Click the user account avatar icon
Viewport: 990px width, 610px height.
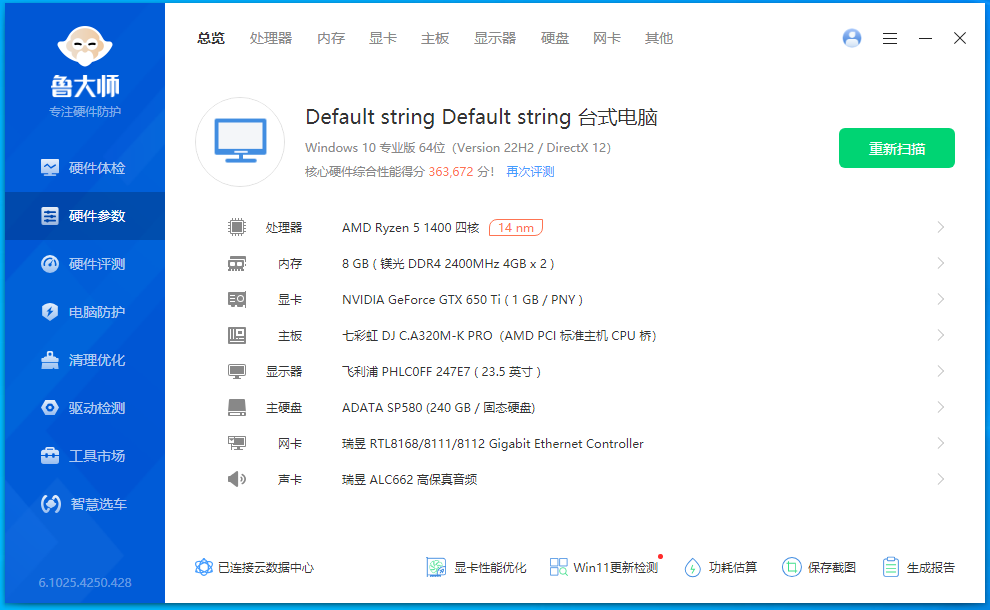(x=852, y=38)
